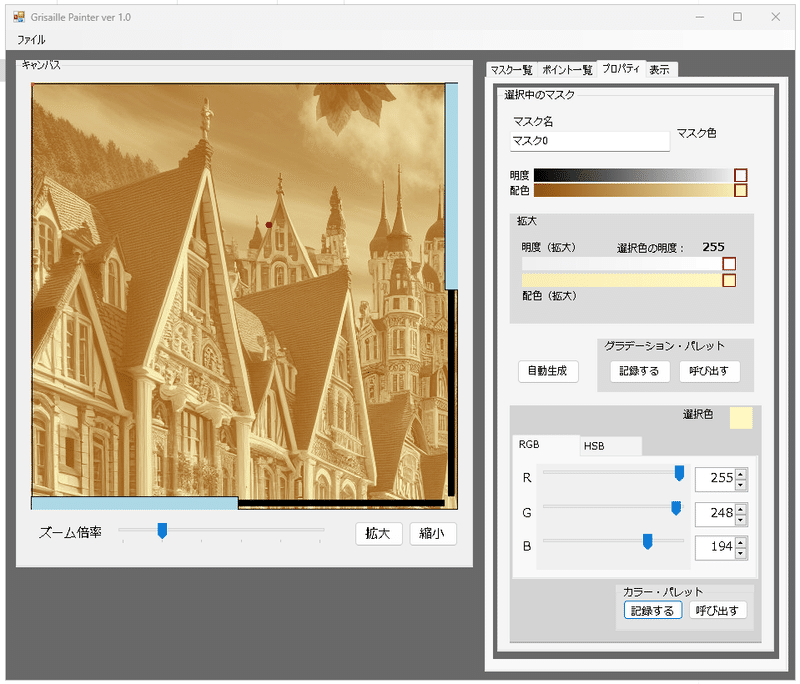Screen dimensions: 800x684
Task: Click the canvas horizontal scrollbar thumb
Action: 135,503
